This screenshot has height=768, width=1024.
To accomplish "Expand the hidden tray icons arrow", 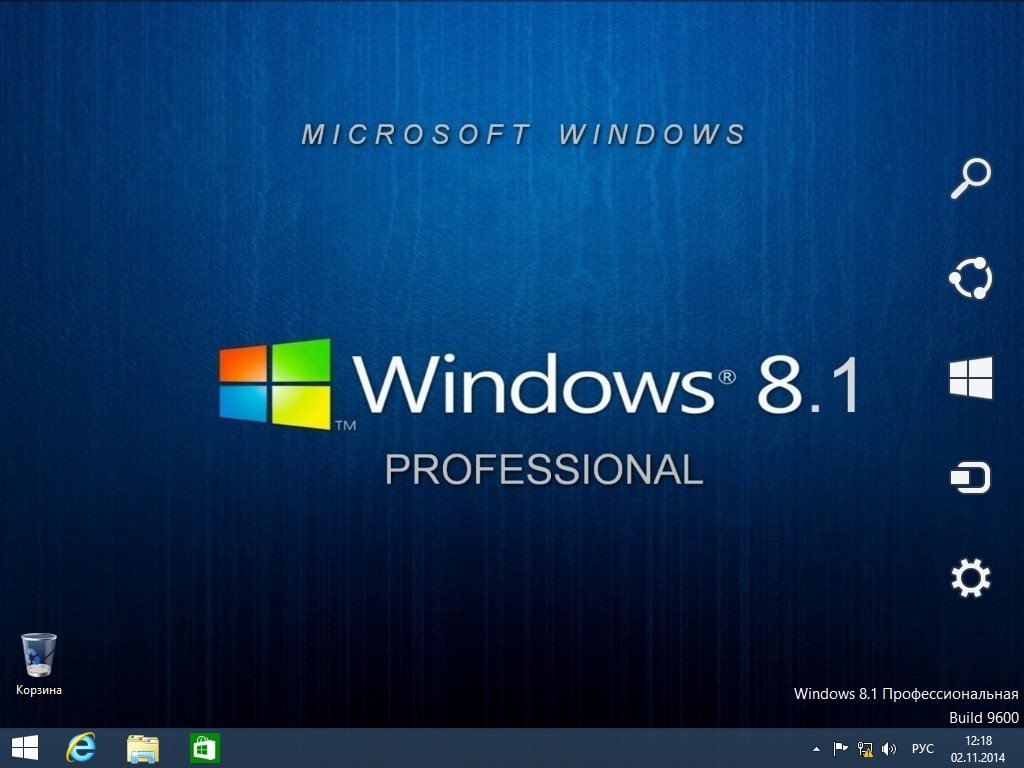I will click(816, 748).
